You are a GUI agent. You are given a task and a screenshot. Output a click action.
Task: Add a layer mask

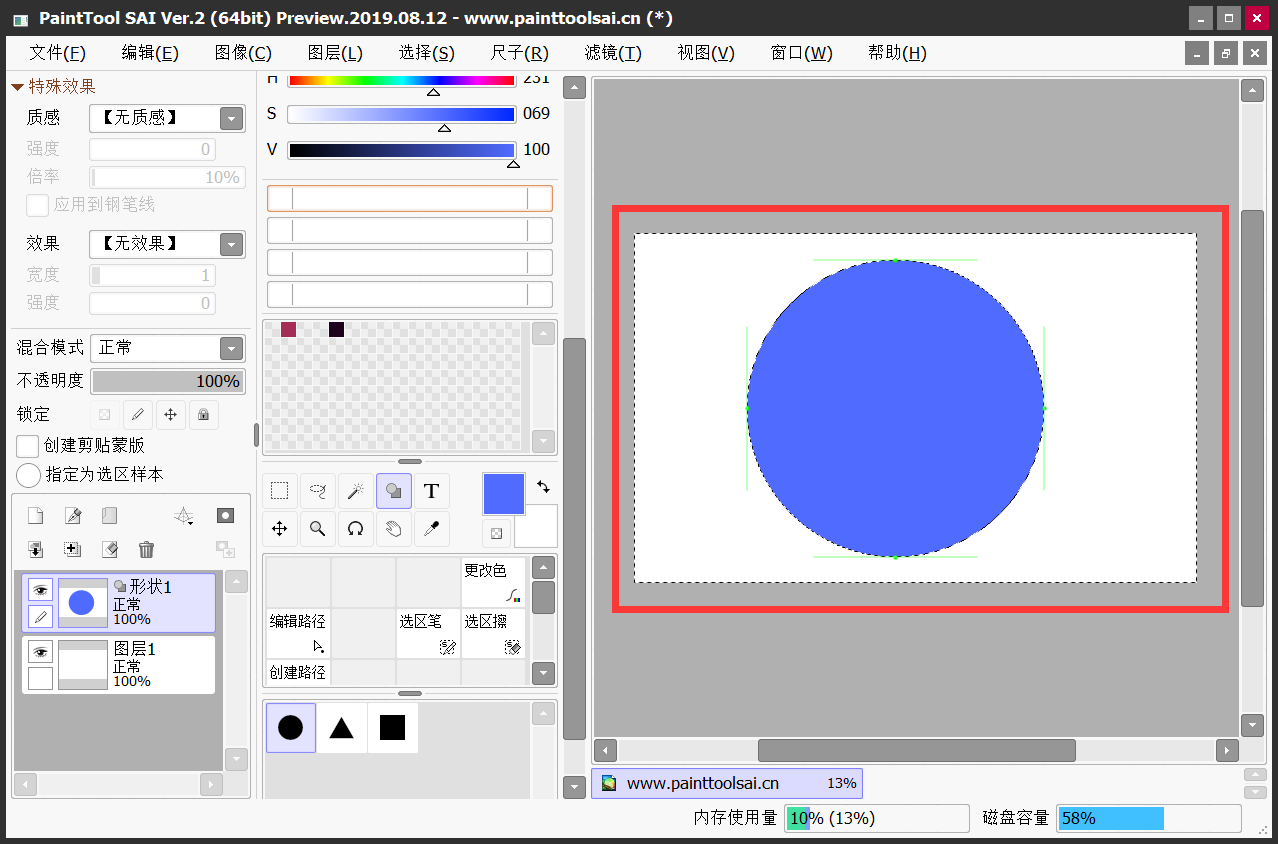pyautogui.click(x=226, y=516)
